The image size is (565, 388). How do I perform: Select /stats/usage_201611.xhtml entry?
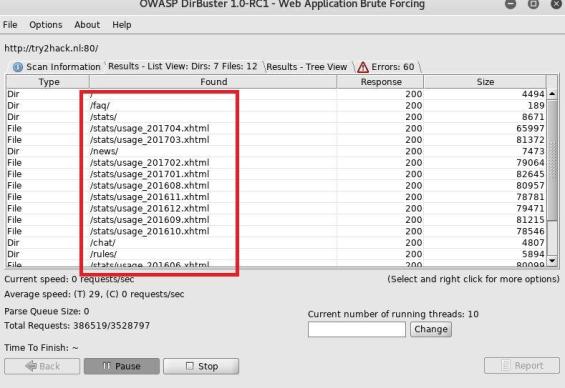tap(276, 197)
